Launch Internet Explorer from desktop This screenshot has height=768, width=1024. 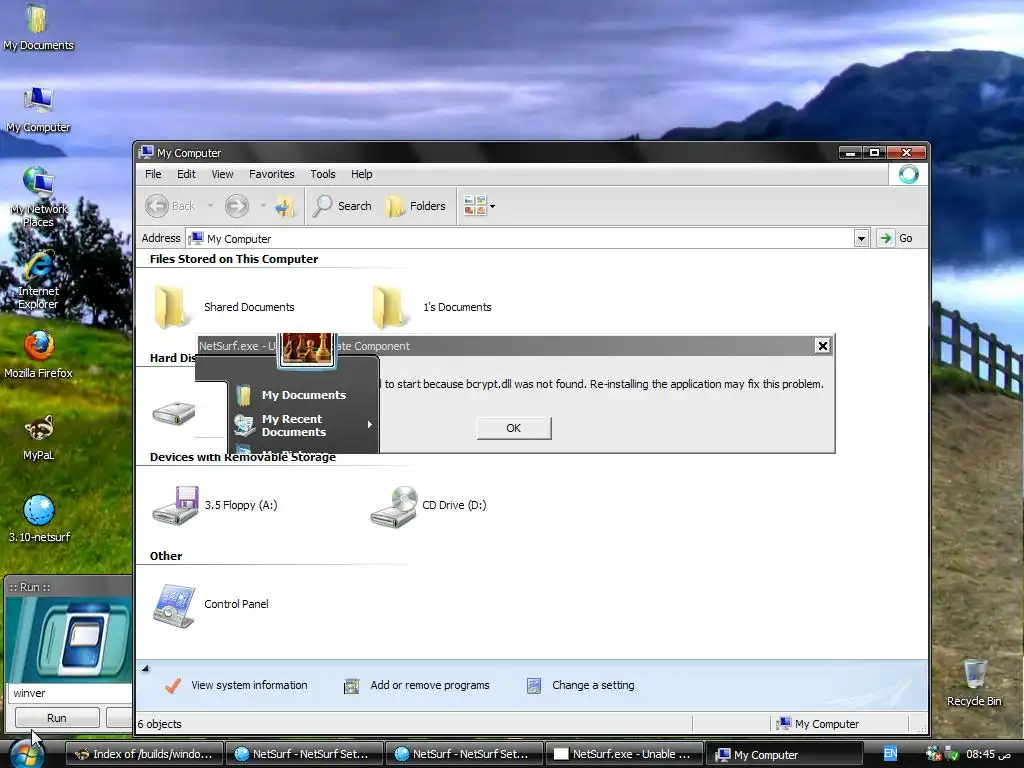[38, 280]
